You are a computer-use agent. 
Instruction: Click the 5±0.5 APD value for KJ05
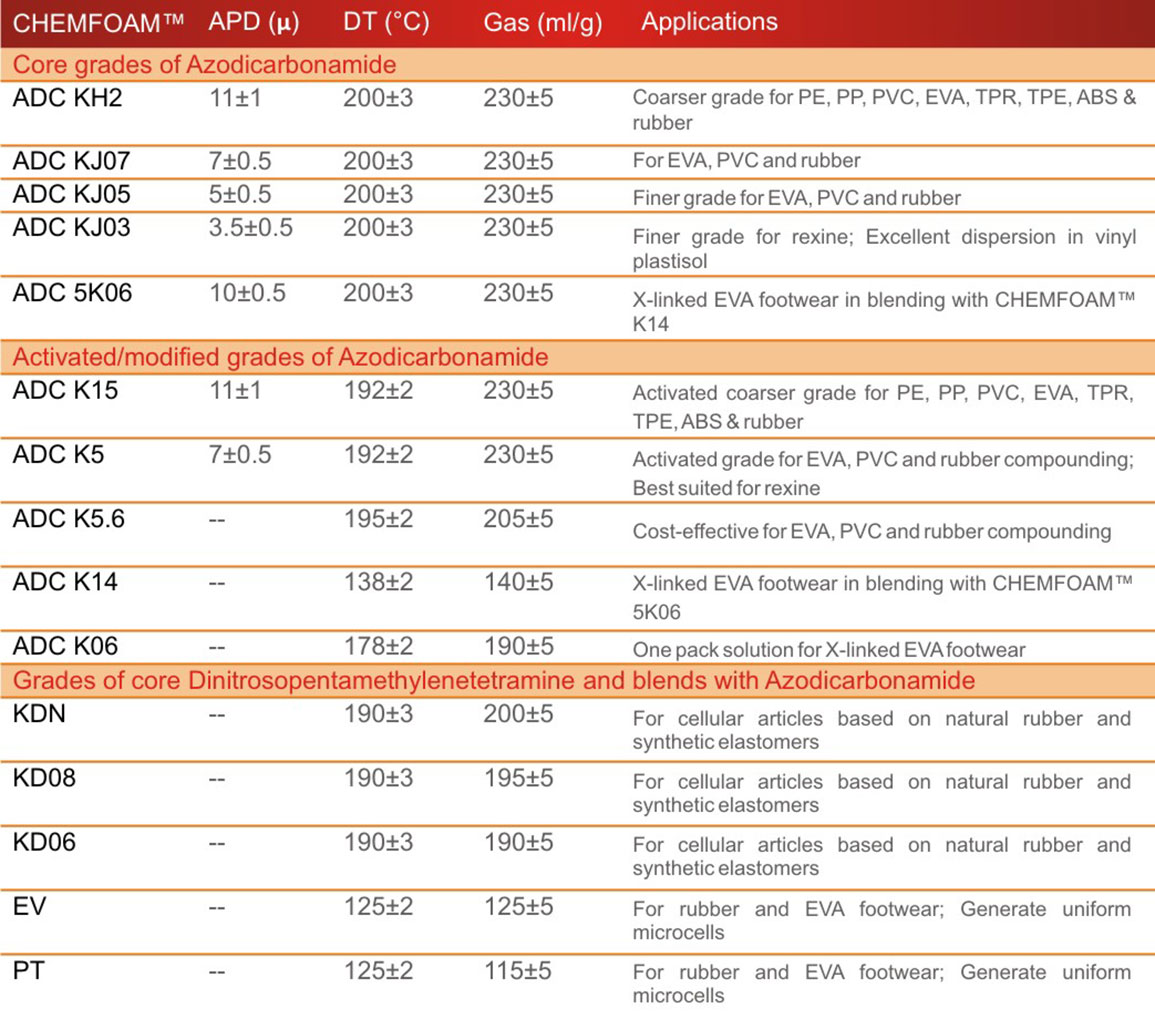tap(240, 195)
